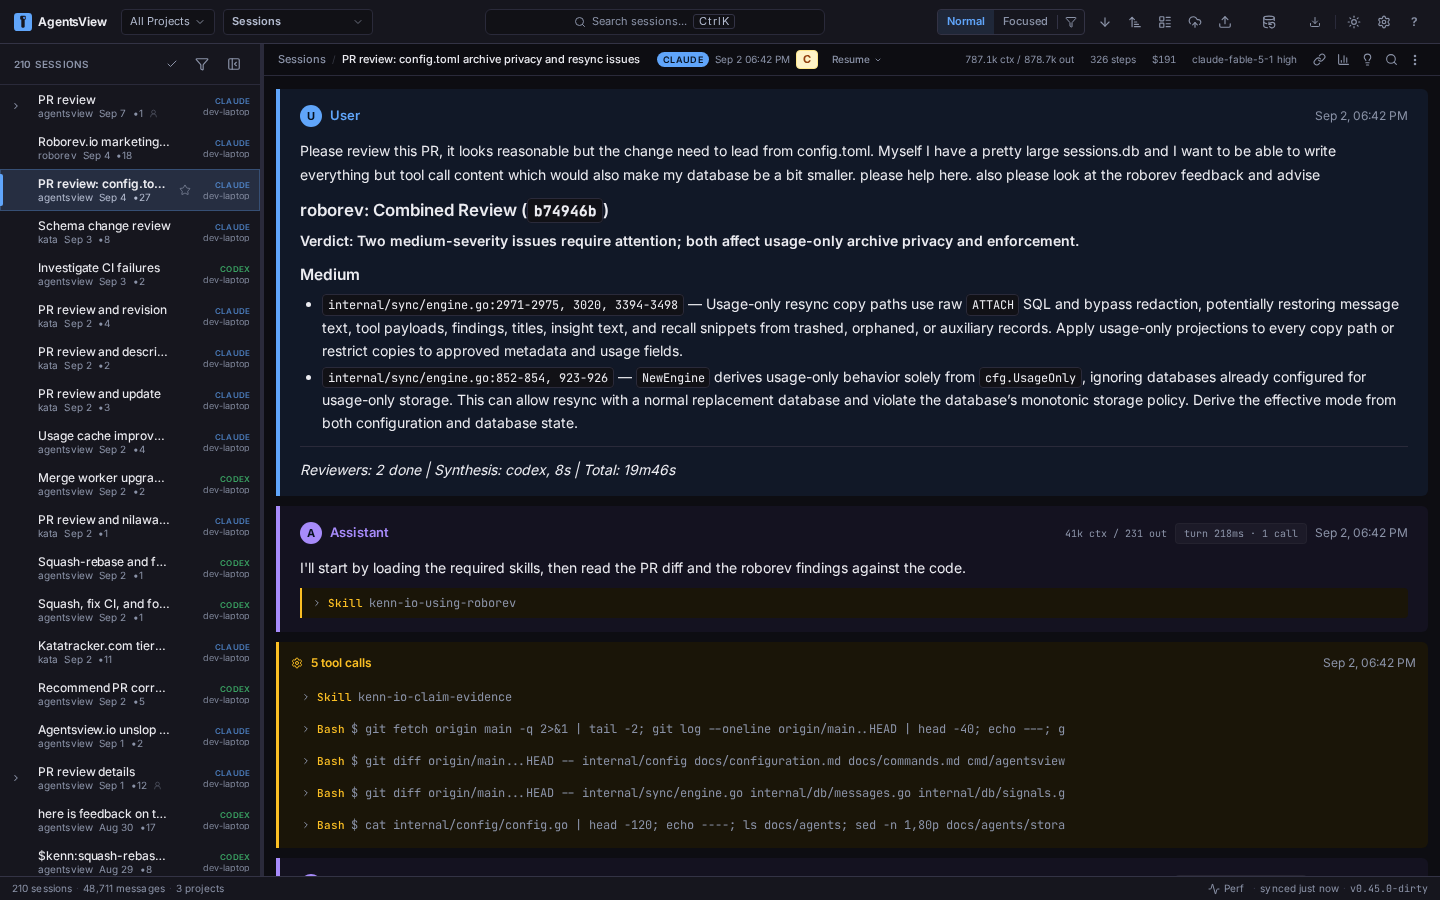Click the magnifier icon in session header

(x=1391, y=60)
